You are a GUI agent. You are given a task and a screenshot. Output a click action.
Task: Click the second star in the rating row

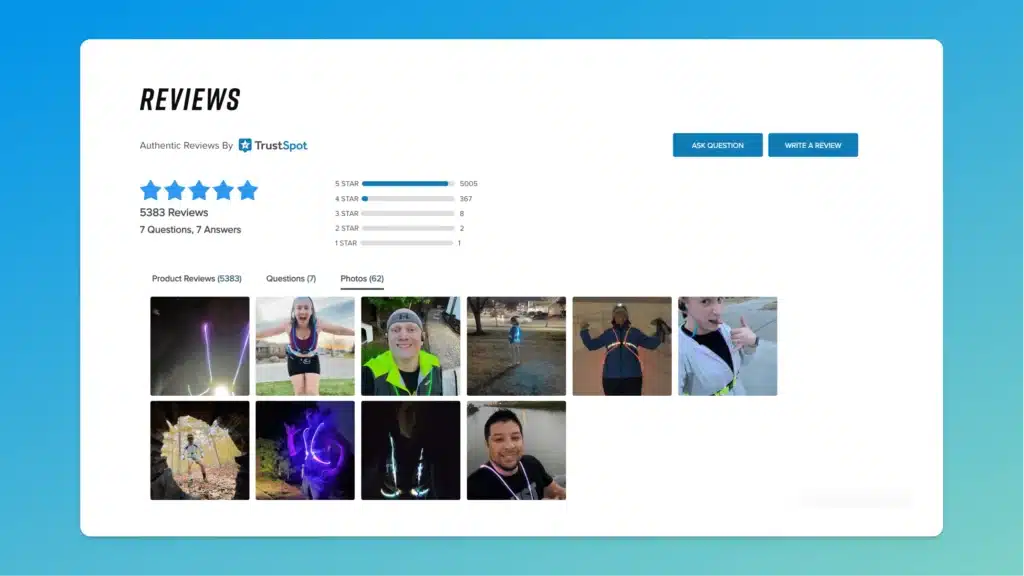click(175, 190)
